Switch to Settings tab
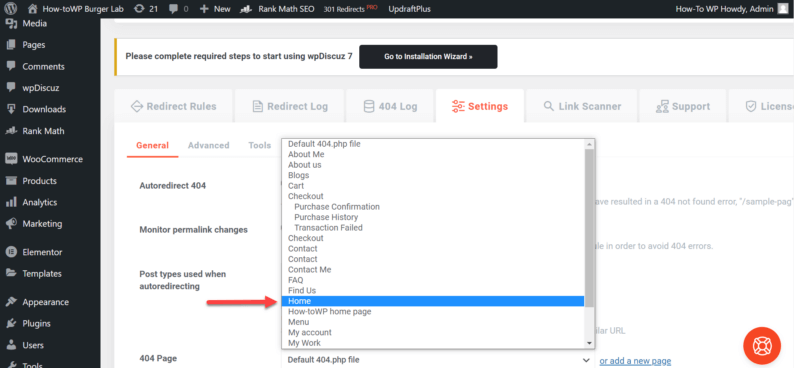The image size is (794, 368). tap(480, 106)
